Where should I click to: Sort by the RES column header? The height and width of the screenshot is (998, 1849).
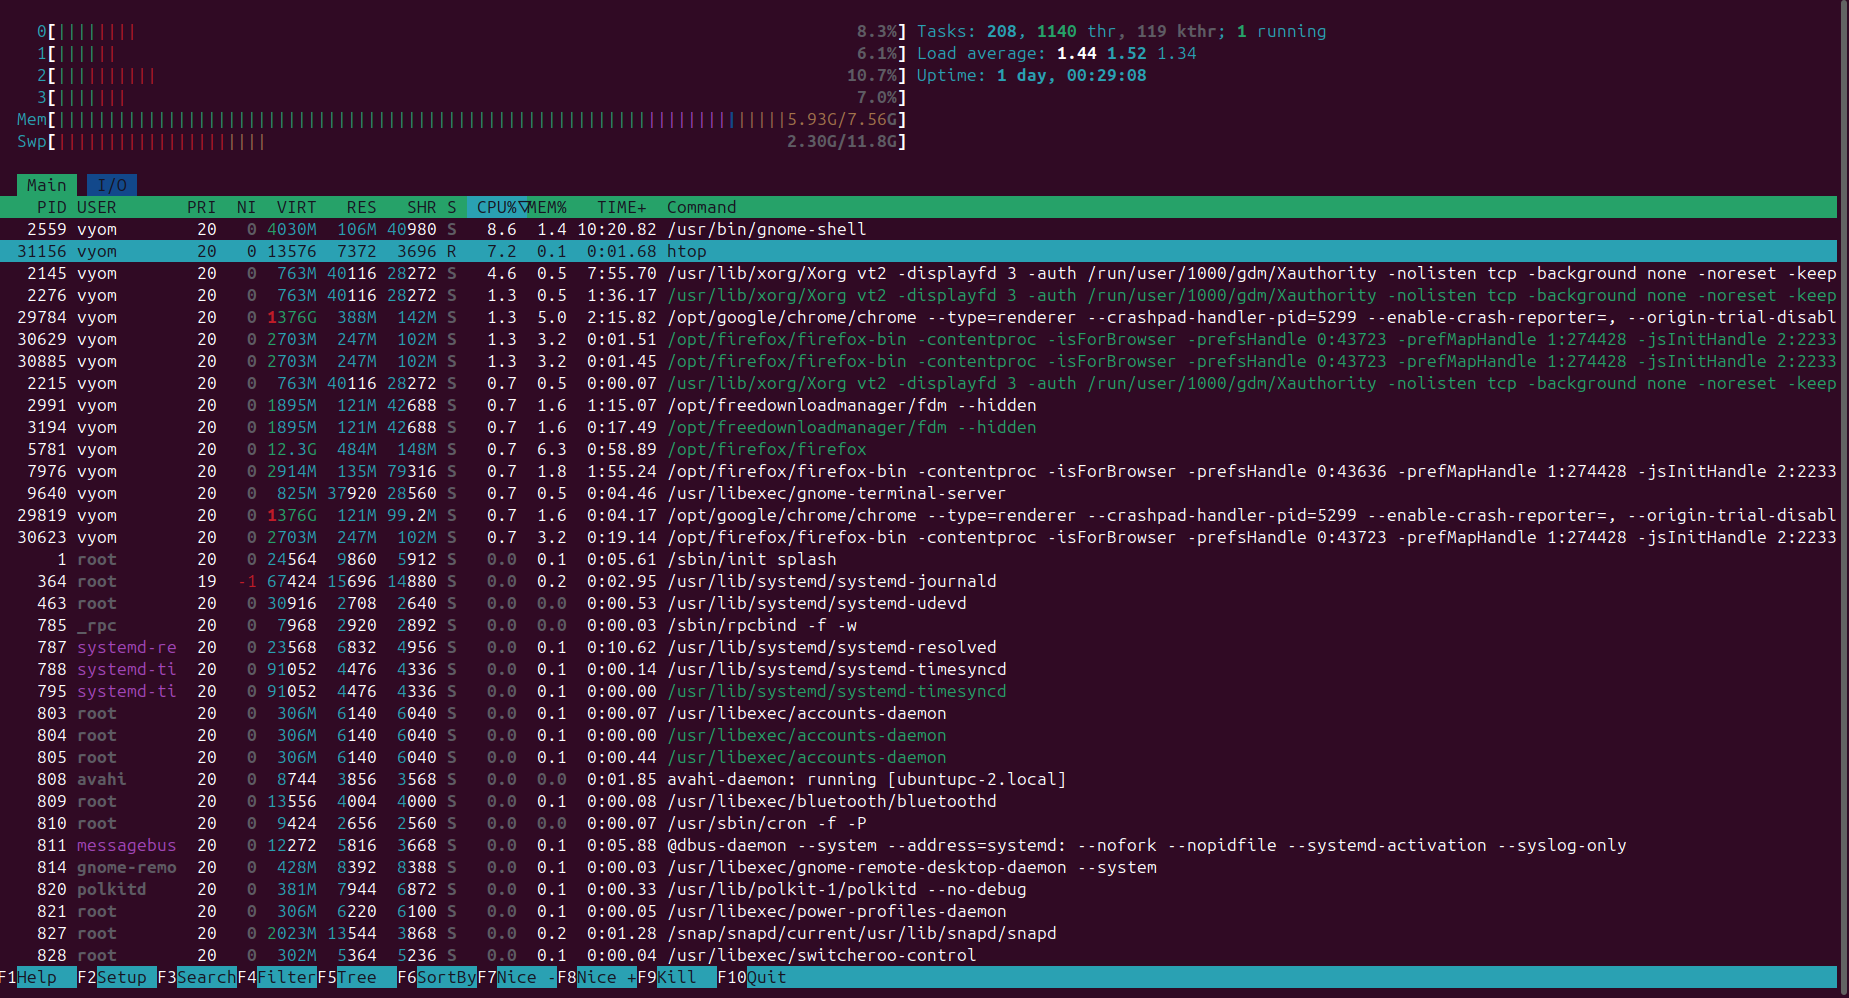(362, 207)
